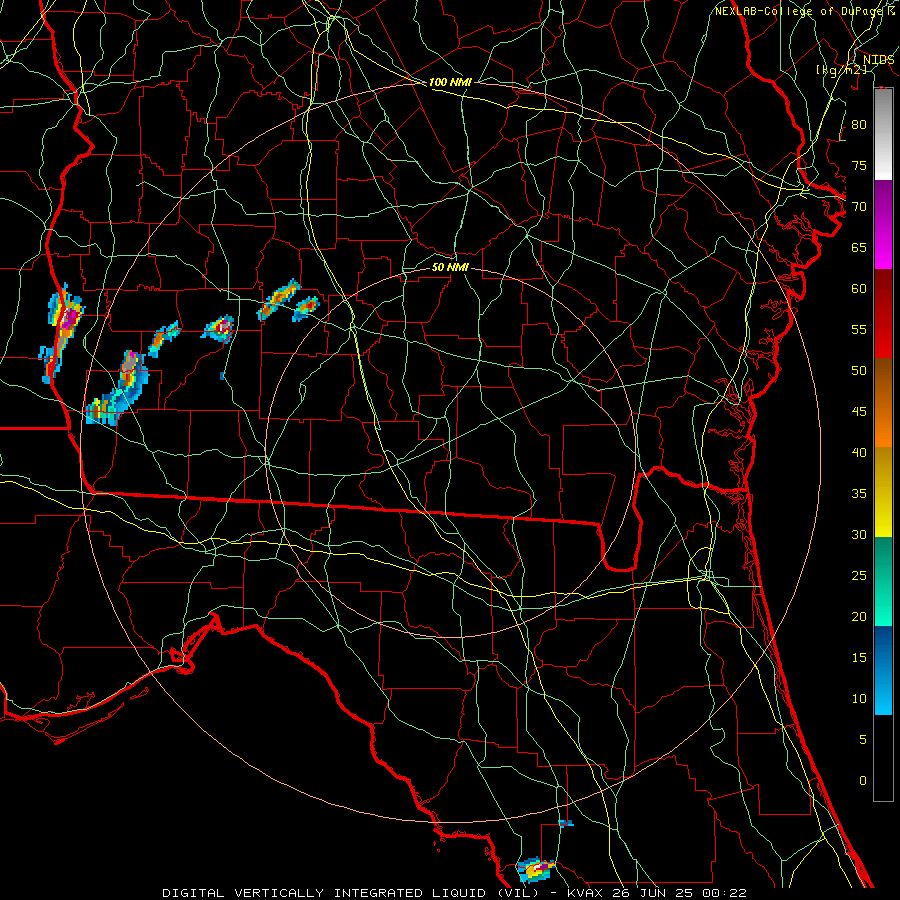This screenshot has height=900, width=900.
Task: Click the [kg/m2] units label
Action: 841,70
